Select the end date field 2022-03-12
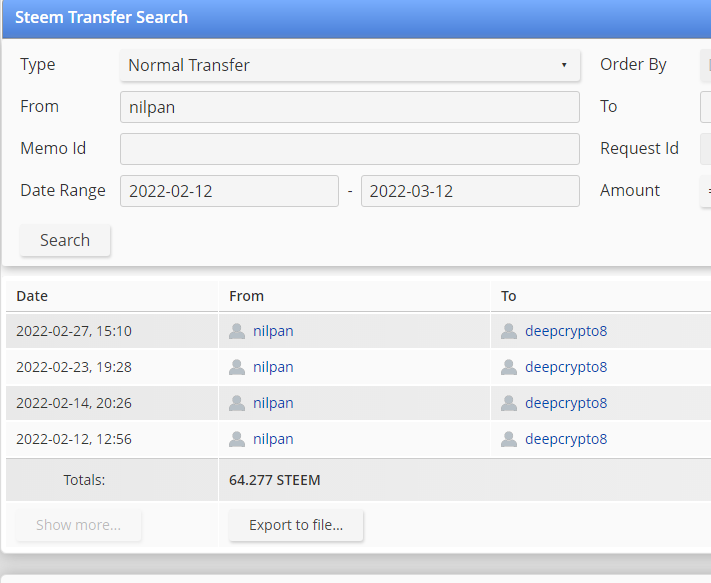711x583 pixels. click(470, 191)
